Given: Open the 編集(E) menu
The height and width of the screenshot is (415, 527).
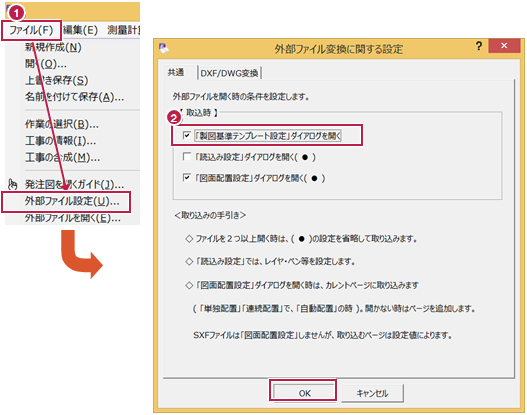Looking at the screenshot, I should [x=80, y=30].
